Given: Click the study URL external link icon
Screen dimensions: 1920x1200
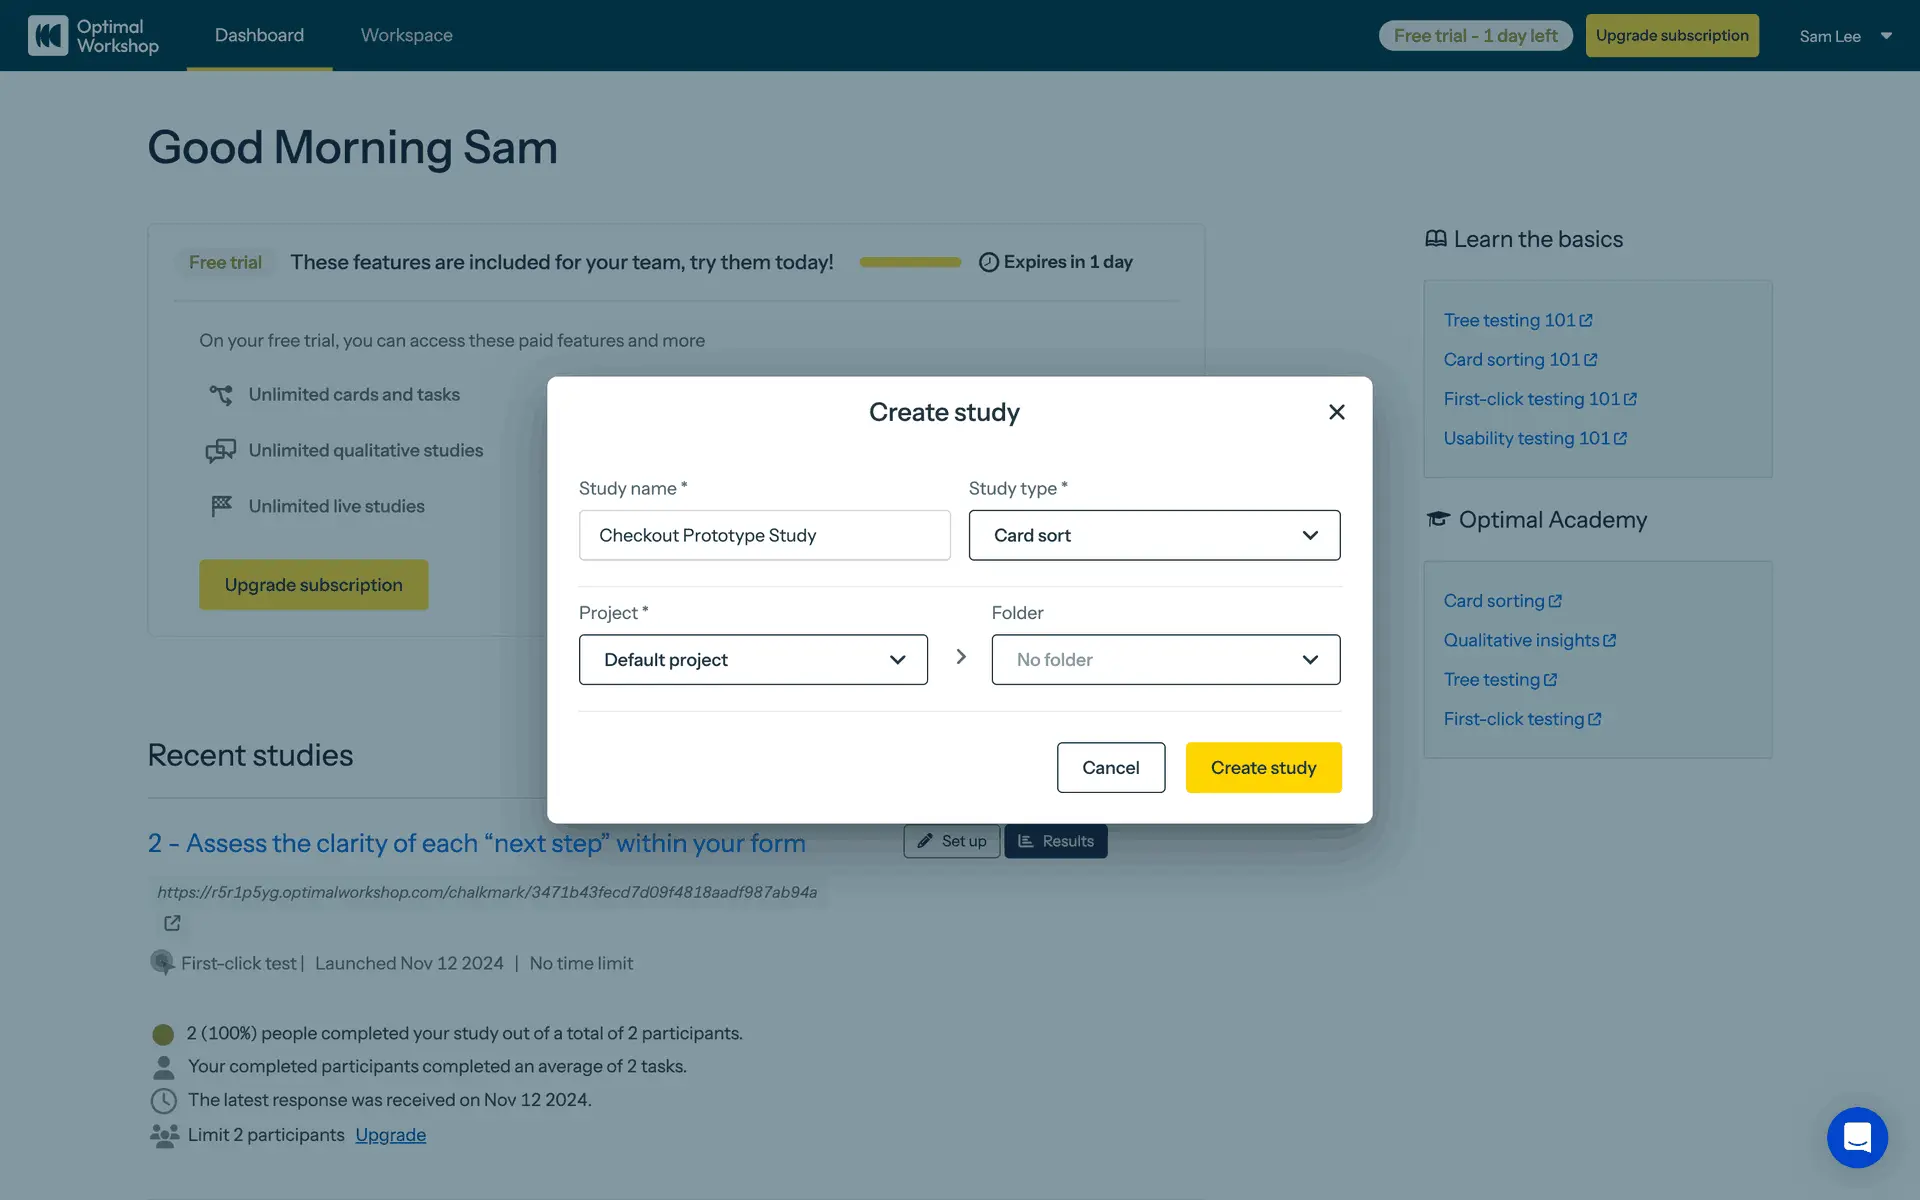Looking at the screenshot, I should (x=172, y=923).
